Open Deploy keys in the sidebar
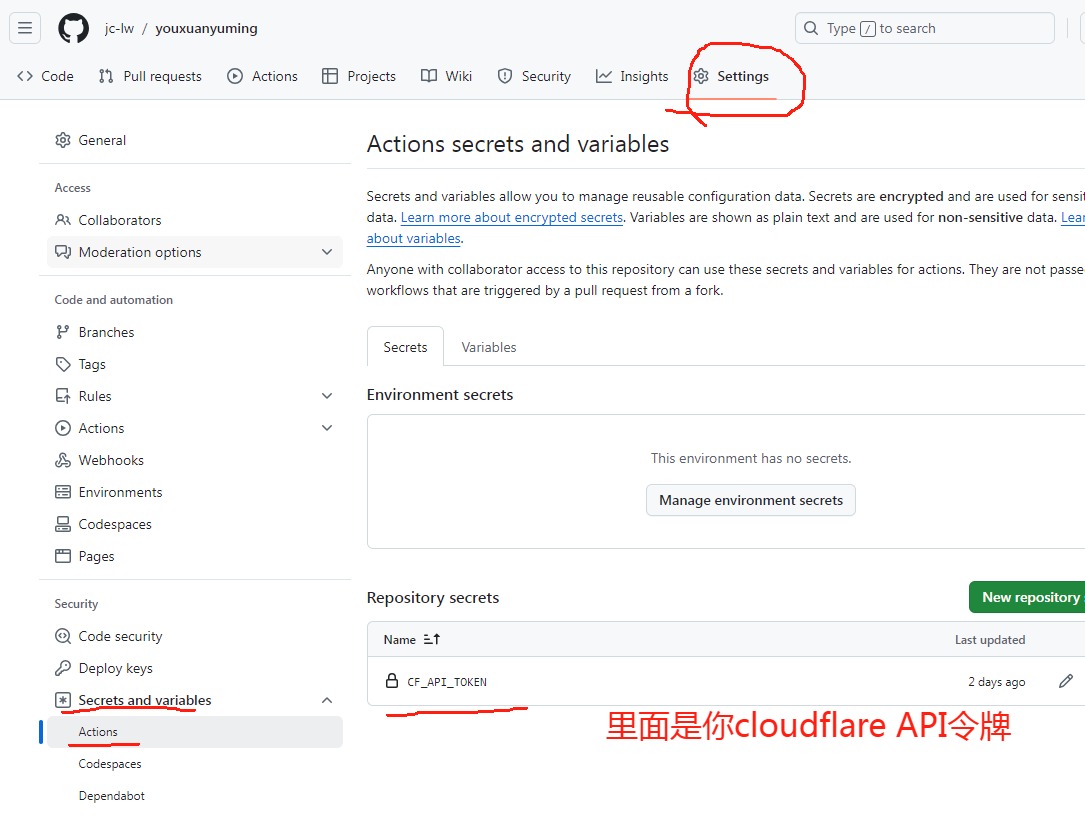The width and height of the screenshot is (1085, 818). (x=115, y=668)
